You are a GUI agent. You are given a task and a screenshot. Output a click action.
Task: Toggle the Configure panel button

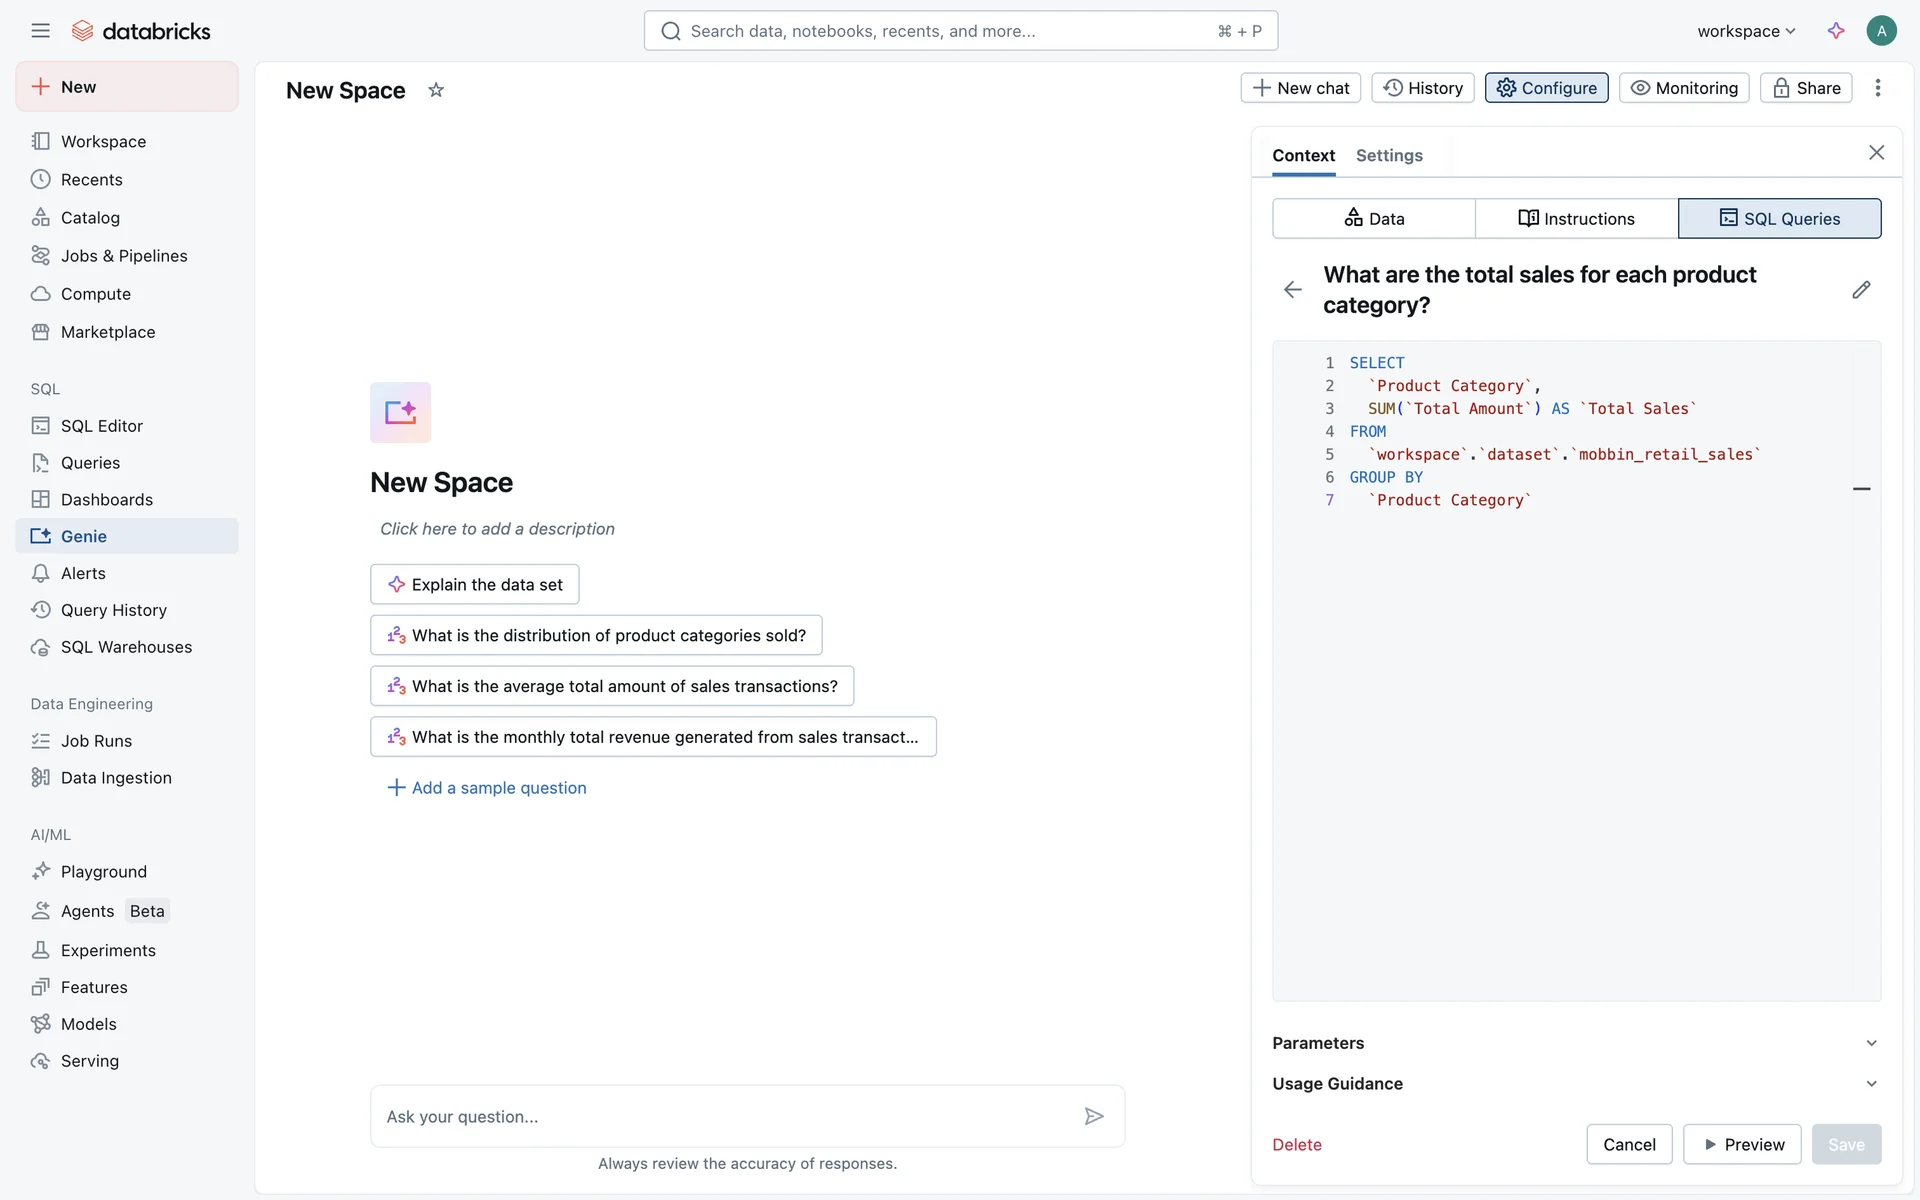(1546, 88)
